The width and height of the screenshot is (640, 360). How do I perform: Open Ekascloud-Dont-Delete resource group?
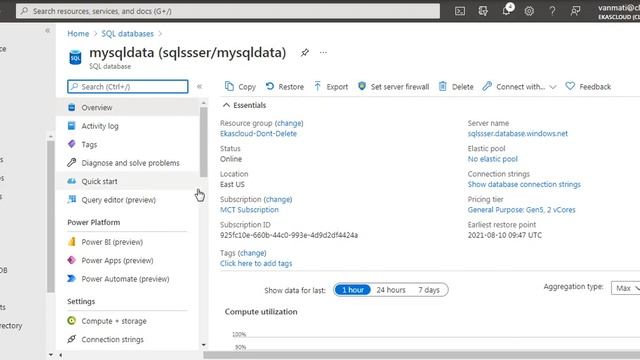tap(258, 133)
